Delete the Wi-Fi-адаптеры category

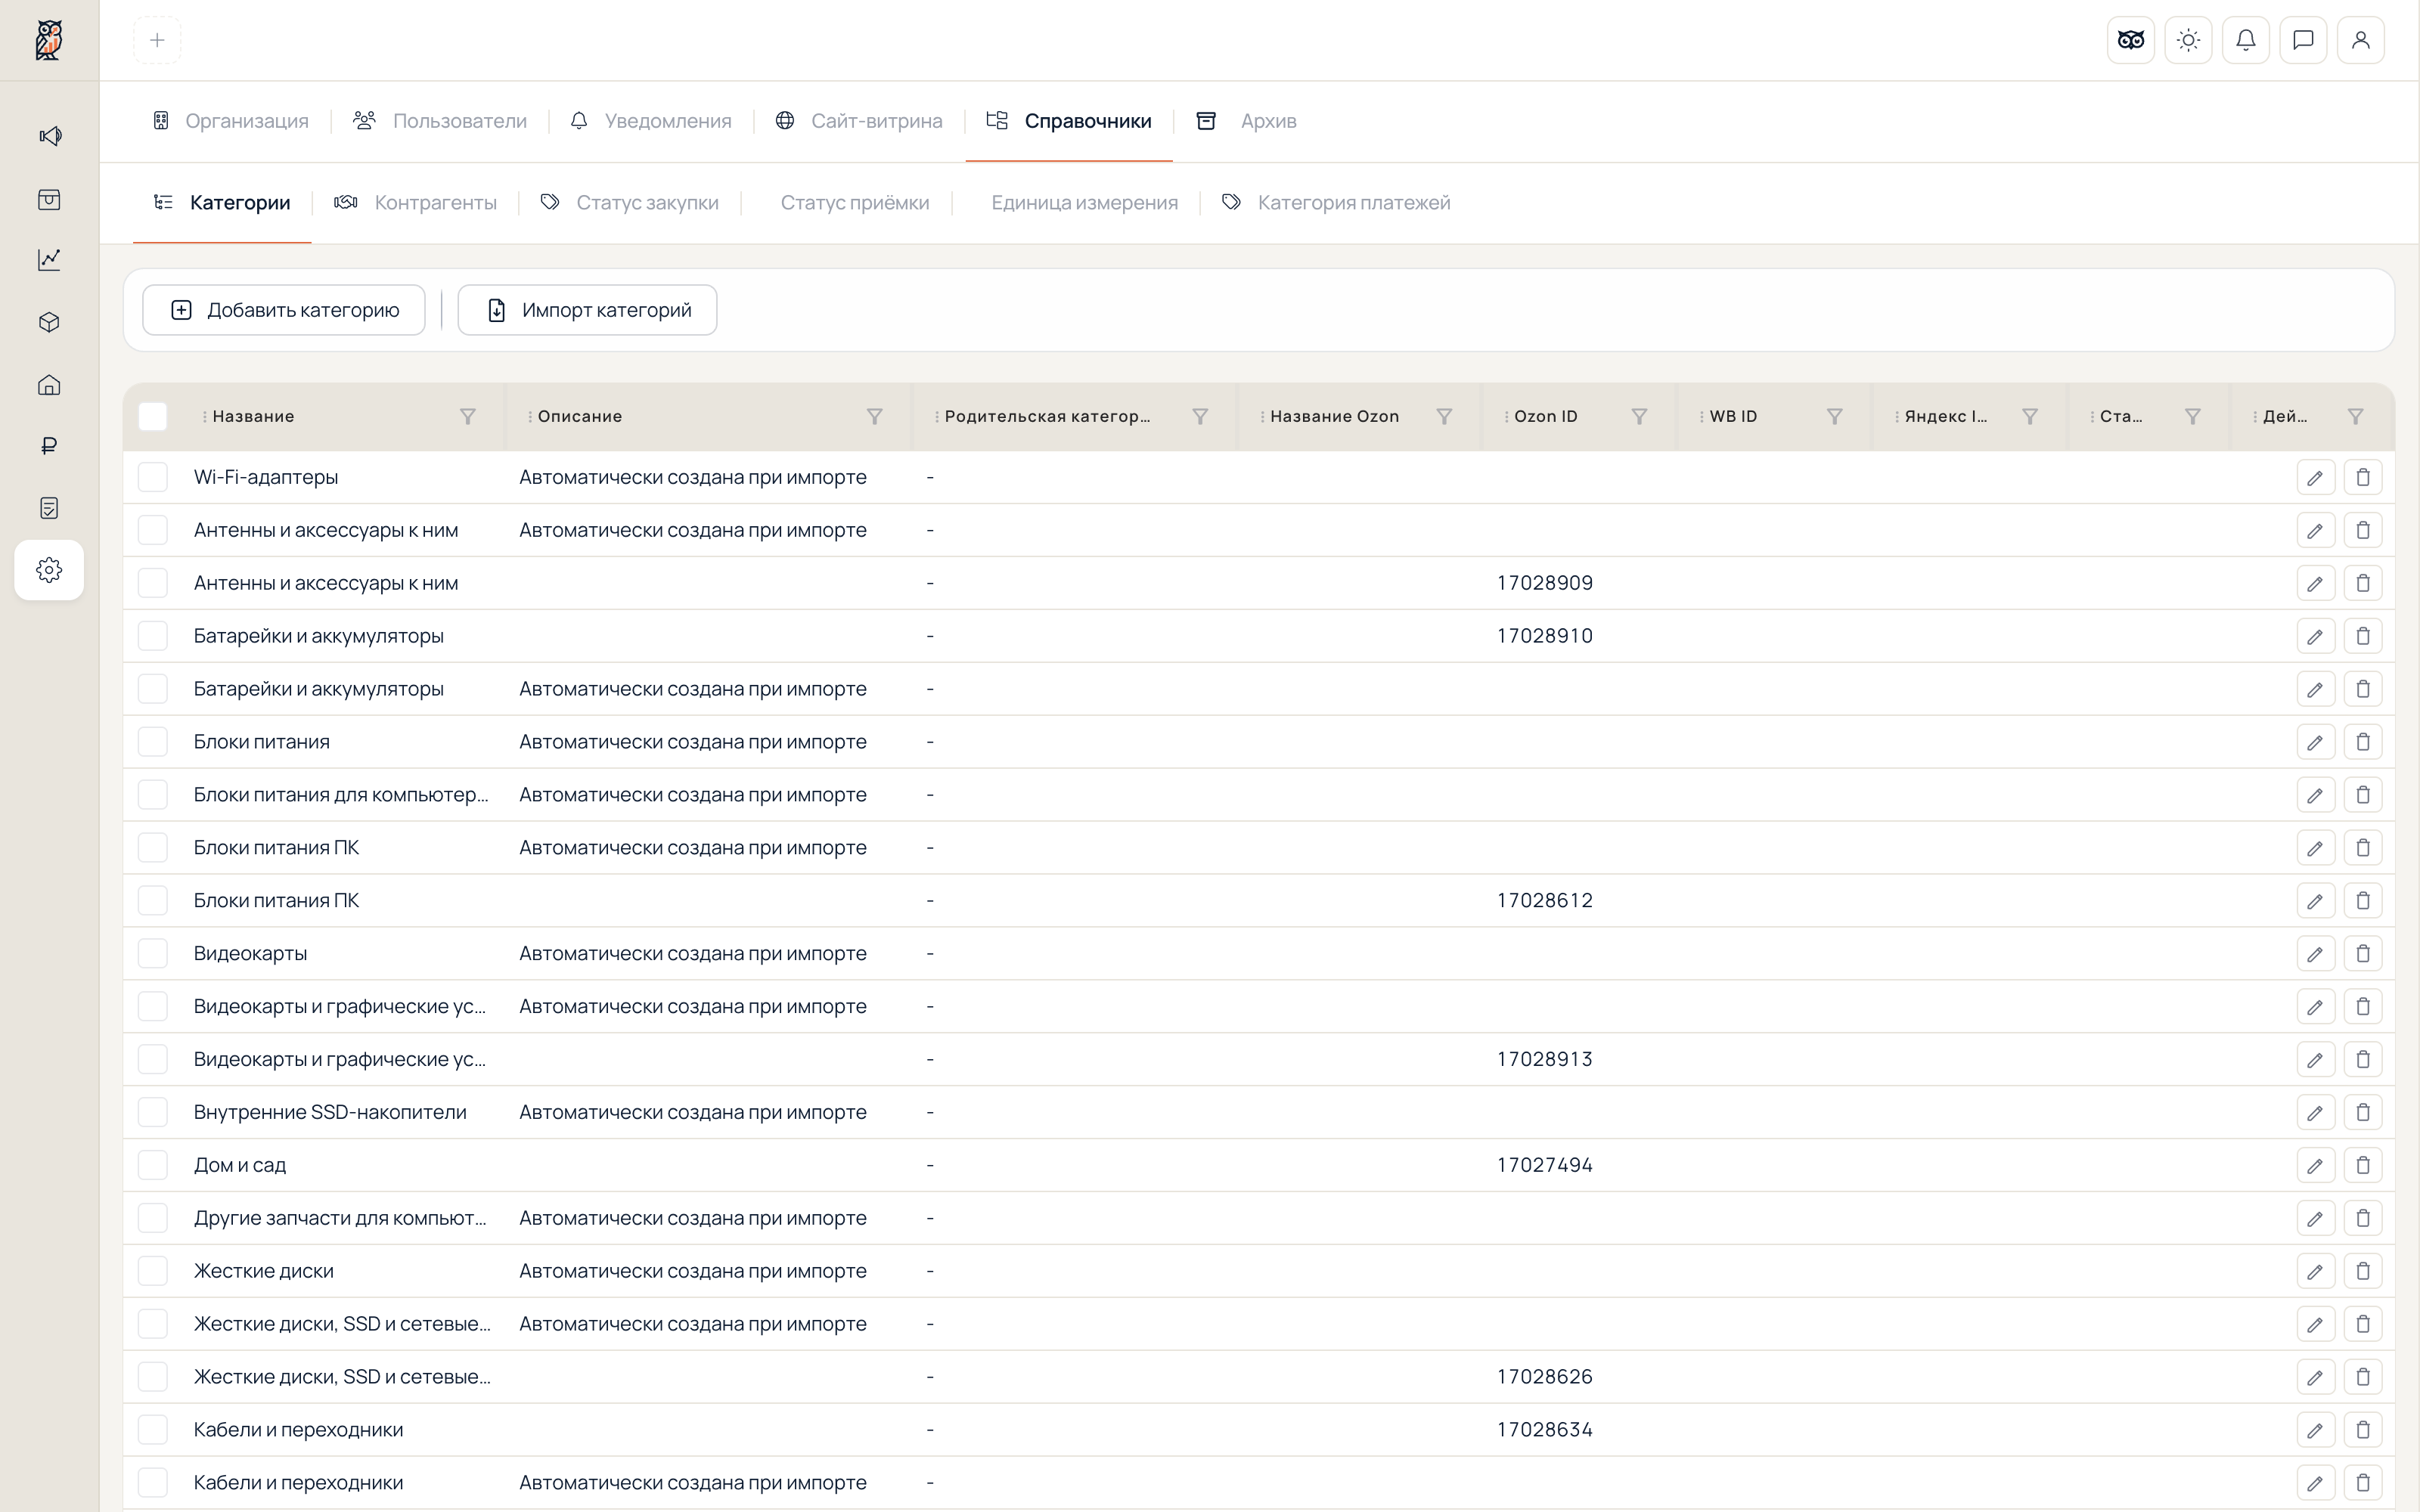[2363, 477]
